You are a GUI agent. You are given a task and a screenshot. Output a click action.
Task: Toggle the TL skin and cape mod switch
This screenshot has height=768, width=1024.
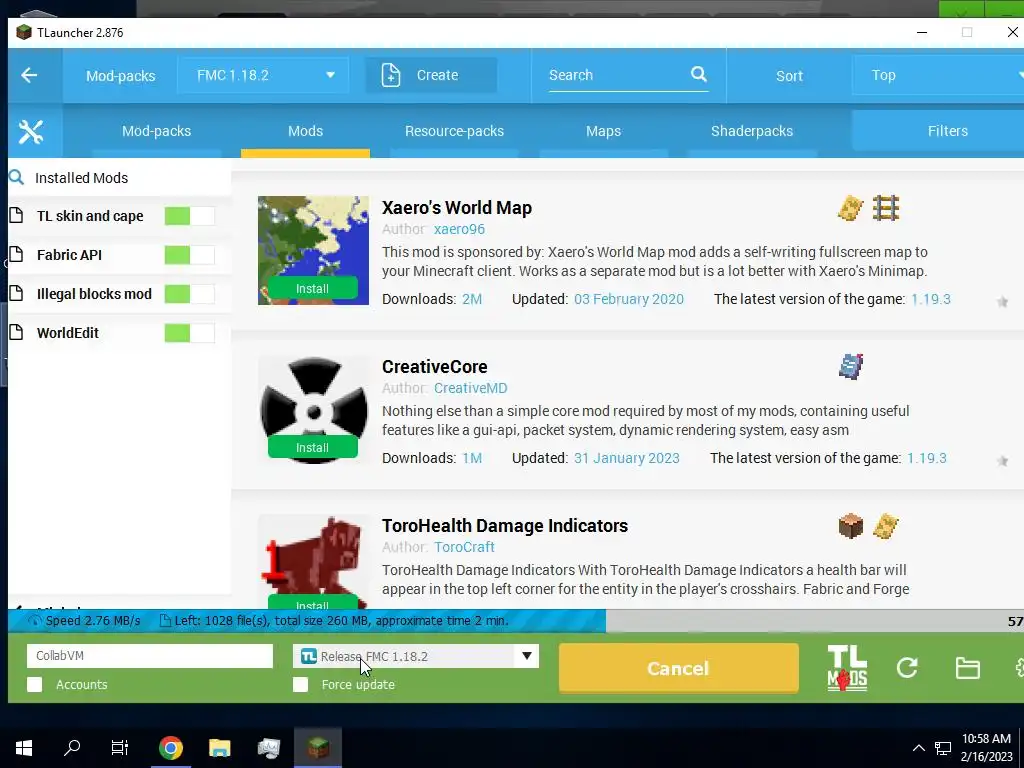[x=189, y=216]
